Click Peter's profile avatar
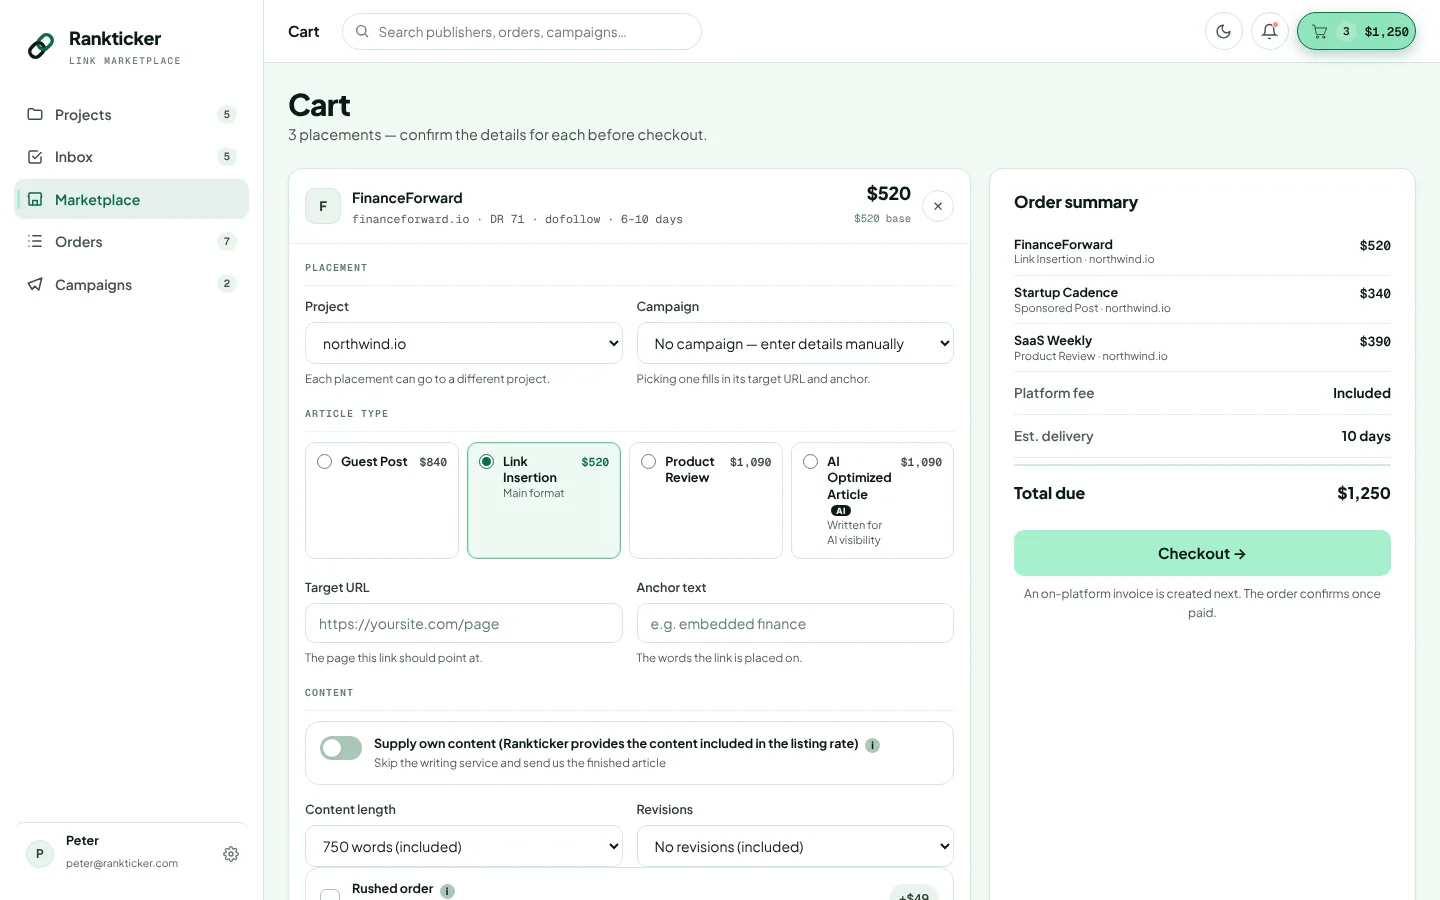The image size is (1440, 900). point(40,853)
